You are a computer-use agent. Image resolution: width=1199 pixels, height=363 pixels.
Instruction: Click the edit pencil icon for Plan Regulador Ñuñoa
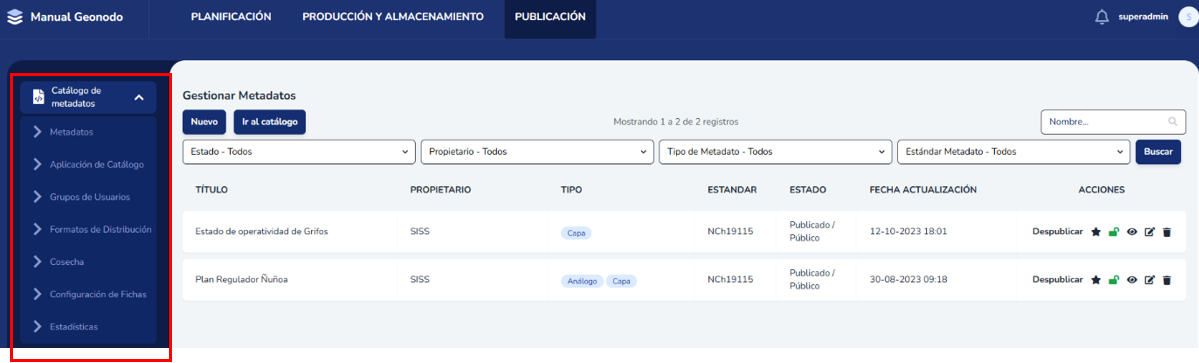[x=1149, y=280]
